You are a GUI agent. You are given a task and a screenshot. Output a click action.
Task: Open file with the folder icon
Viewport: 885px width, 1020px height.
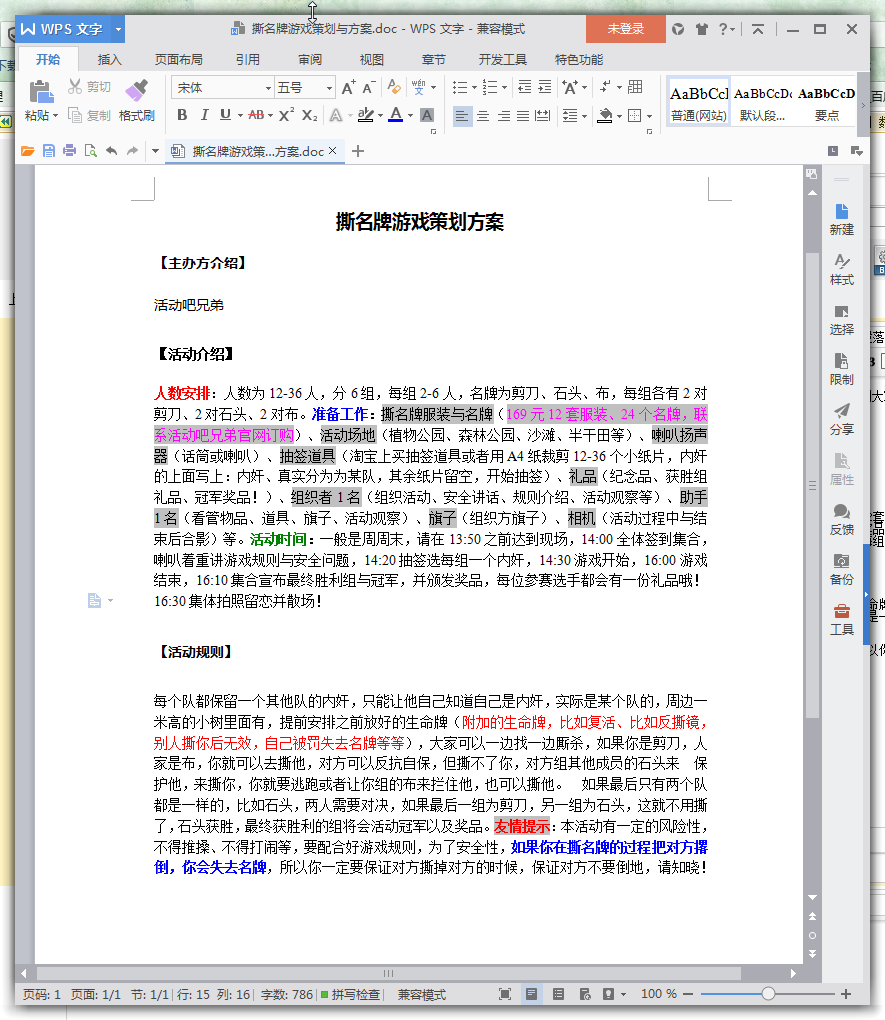[x=27, y=151]
